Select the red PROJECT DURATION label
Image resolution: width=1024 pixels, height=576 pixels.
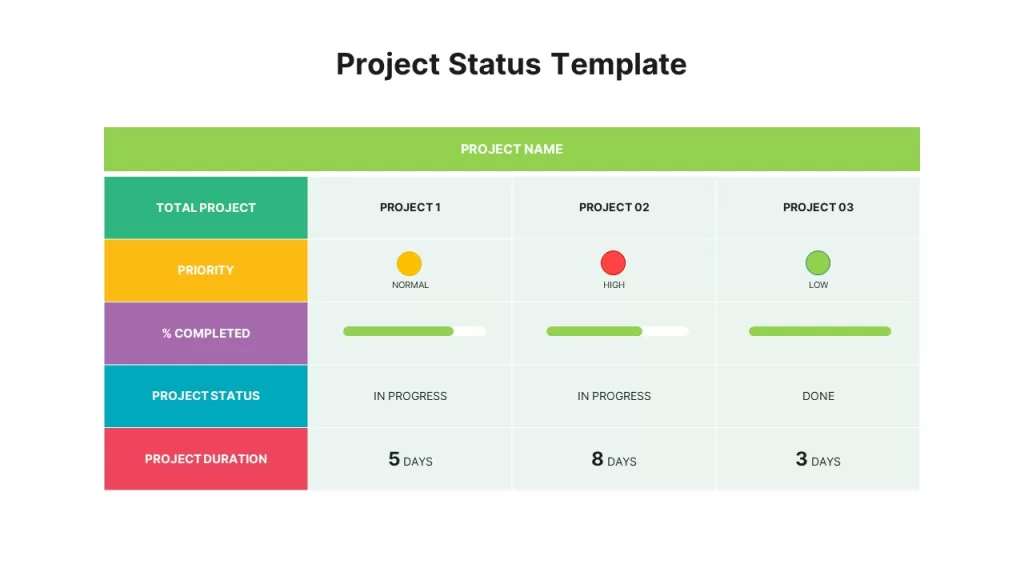point(206,459)
